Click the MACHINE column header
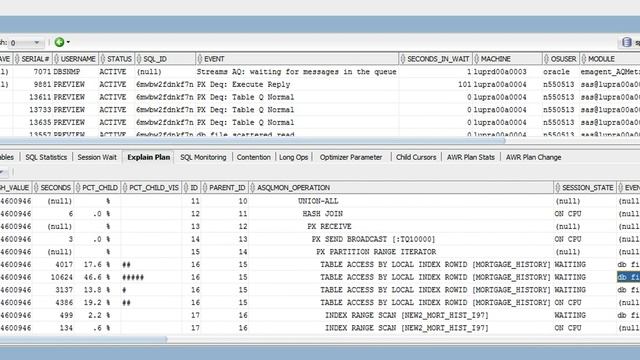640x360 pixels. click(507, 59)
